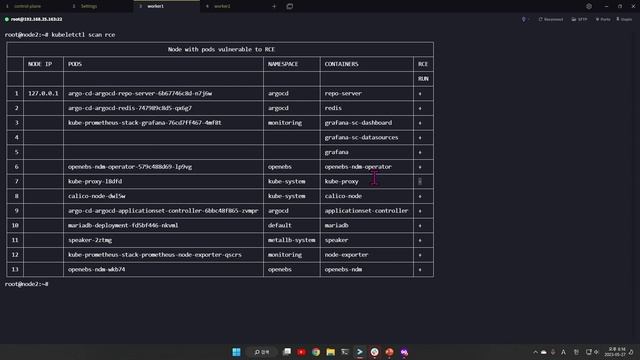Click the argocd-applicationset-controller pod name
Image resolution: width=640 pixels, height=360 pixels.
pyautogui.click(x=163, y=211)
